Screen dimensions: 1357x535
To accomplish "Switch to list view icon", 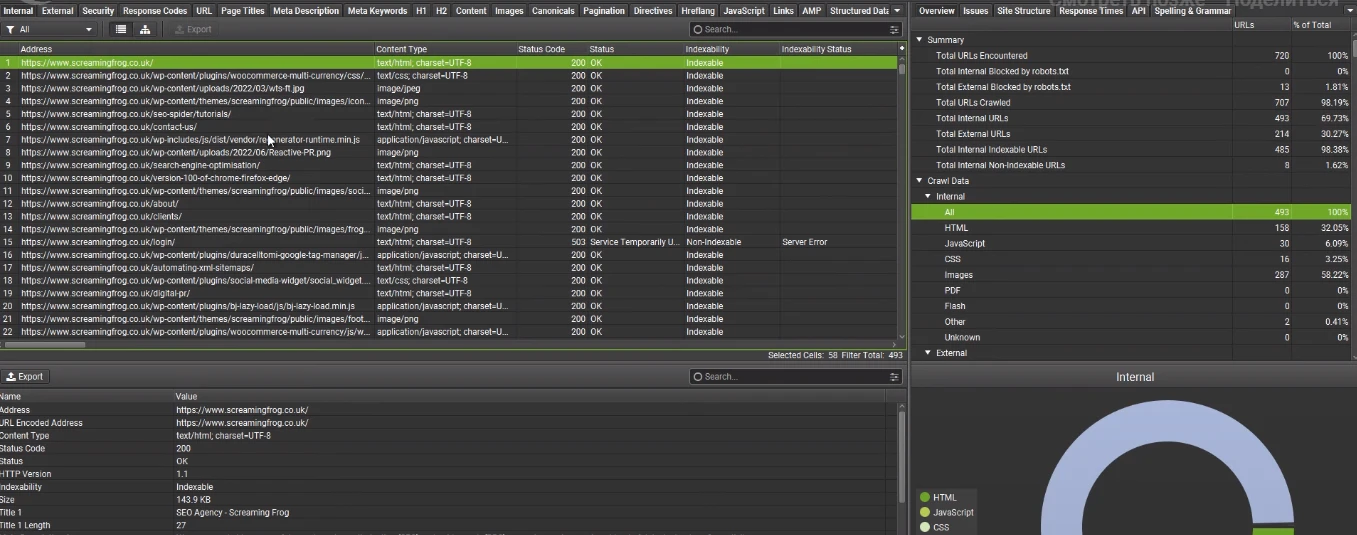I will click(121, 30).
